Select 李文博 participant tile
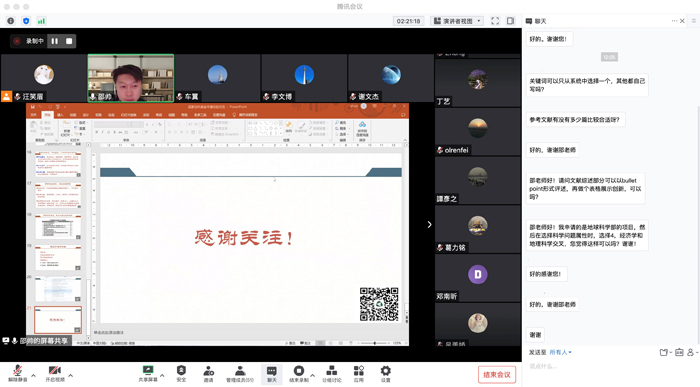This screenshot has width=700, height=387. click(x=304, y=78)
